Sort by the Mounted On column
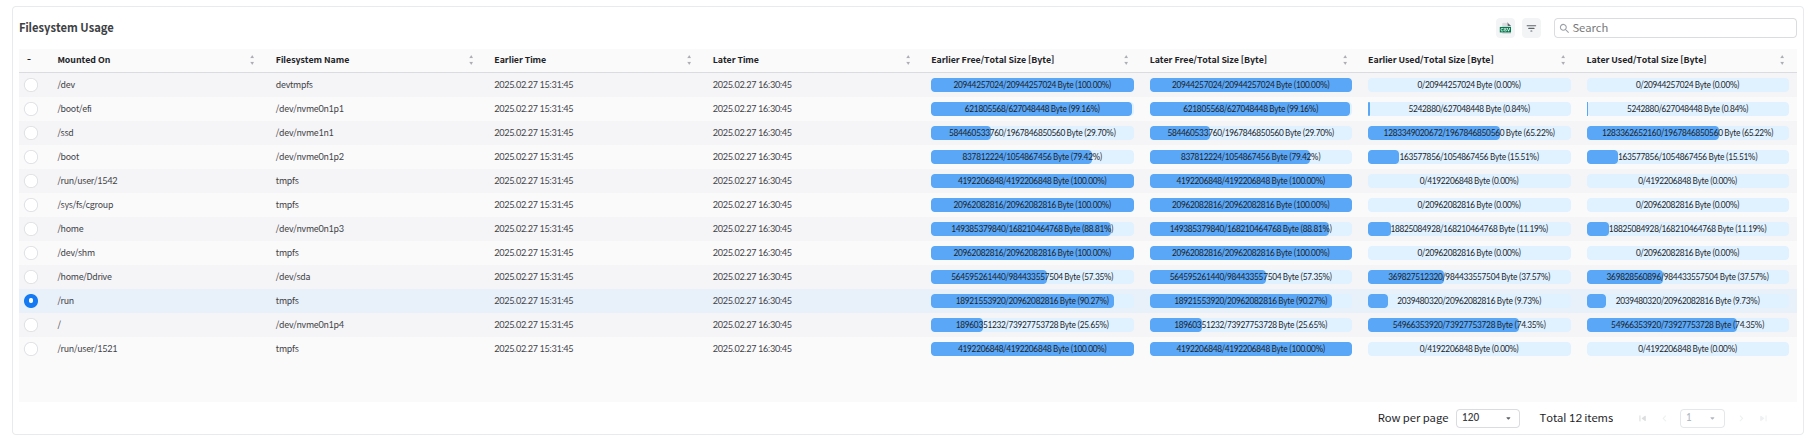 (x=252, y=60)
